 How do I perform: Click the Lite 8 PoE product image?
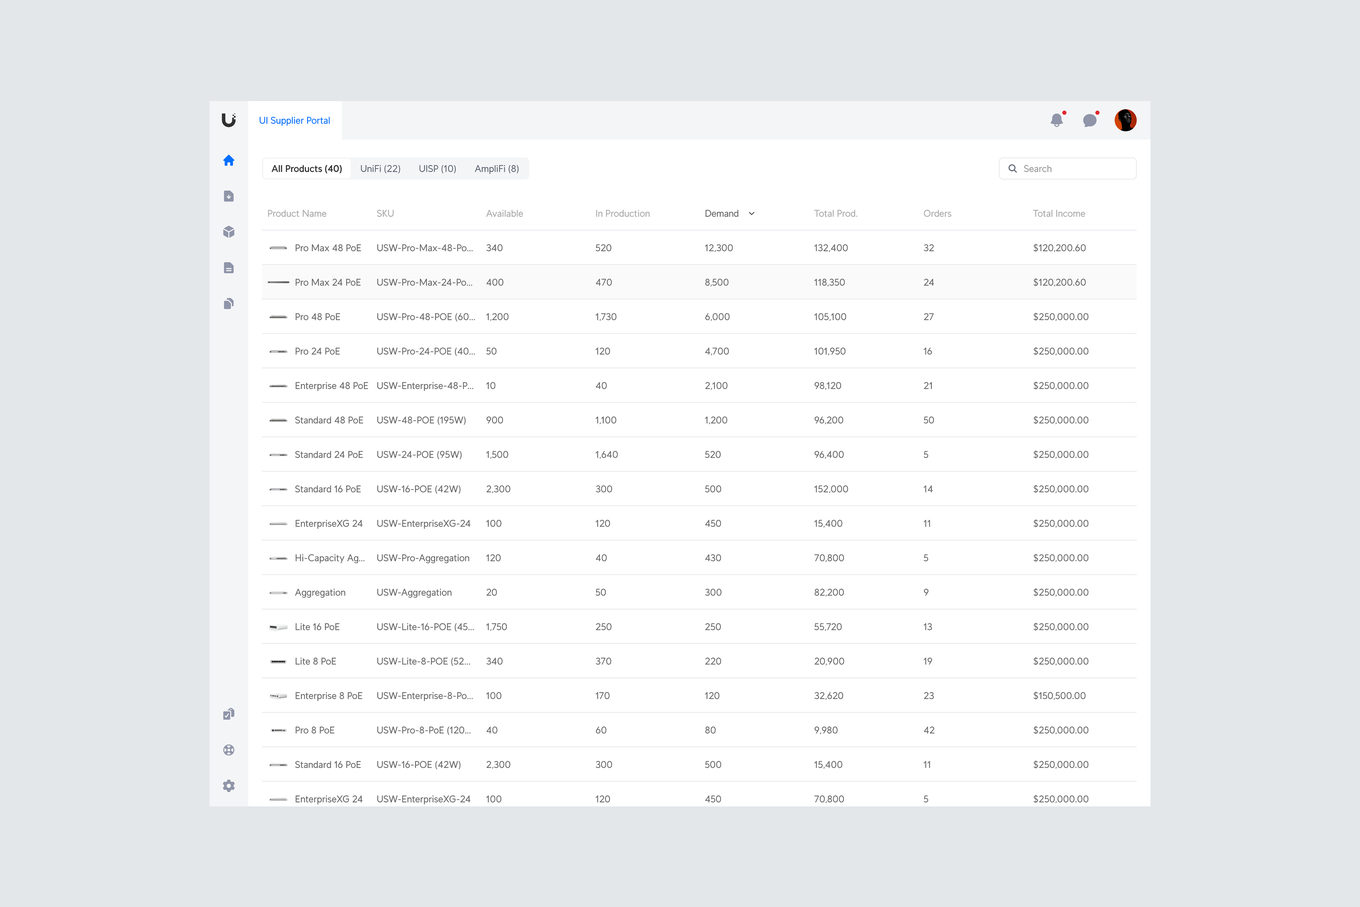pyautogui.click(x=278, y=661)
